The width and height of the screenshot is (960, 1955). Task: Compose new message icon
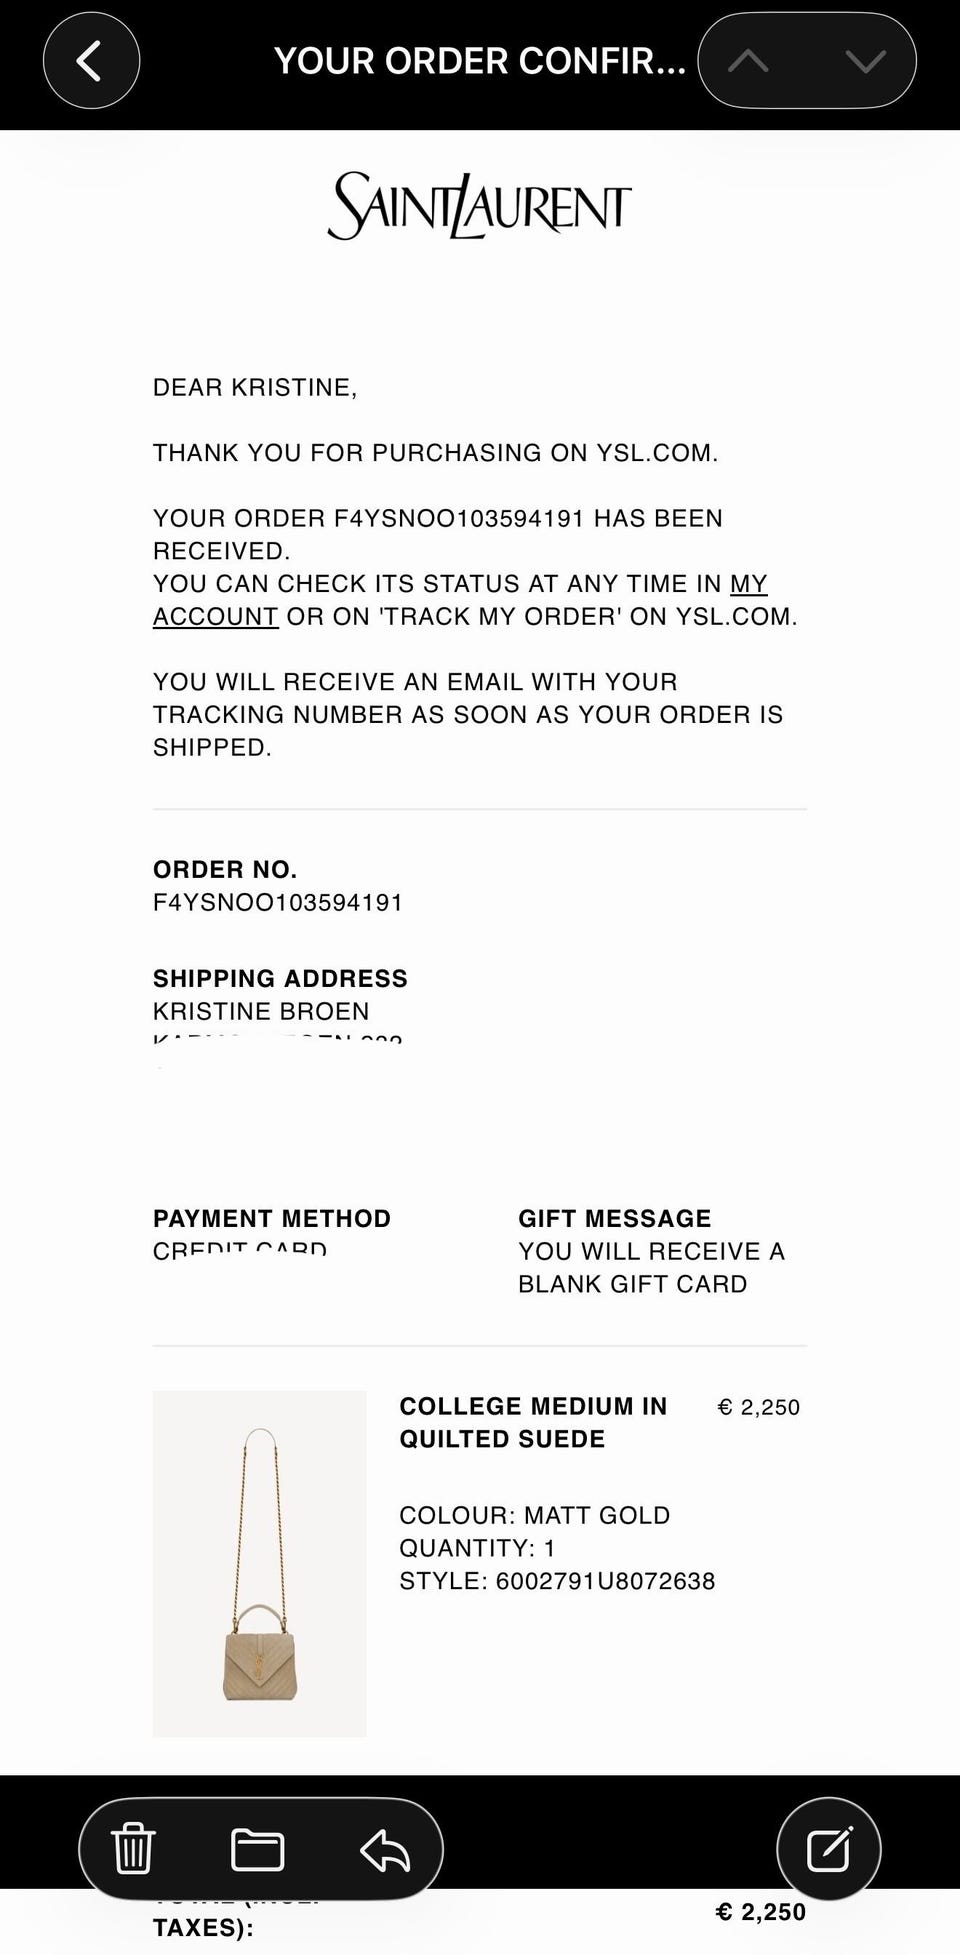[x=829, y=1848]
